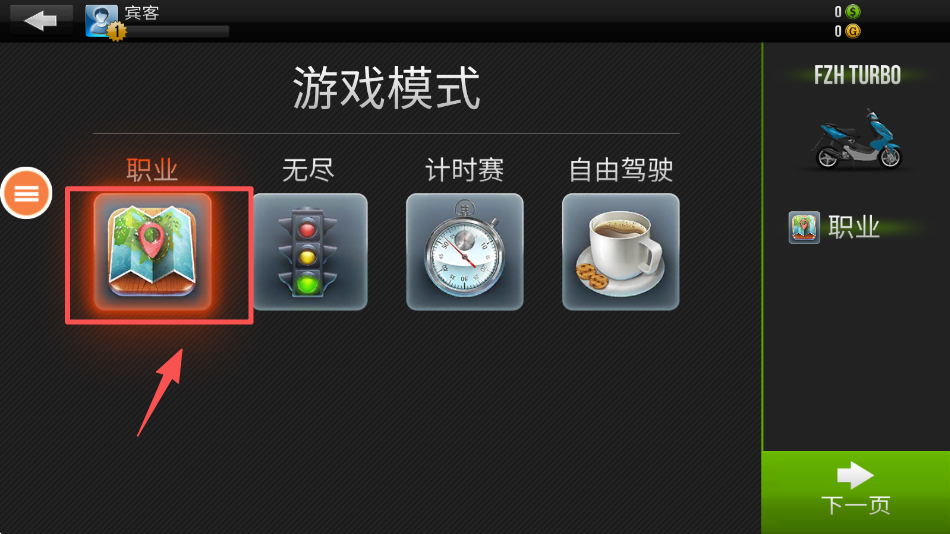Choose the 无尽 endless traffic light icon
This screenshot has height=534, width=950.
[x=309, y=252]
